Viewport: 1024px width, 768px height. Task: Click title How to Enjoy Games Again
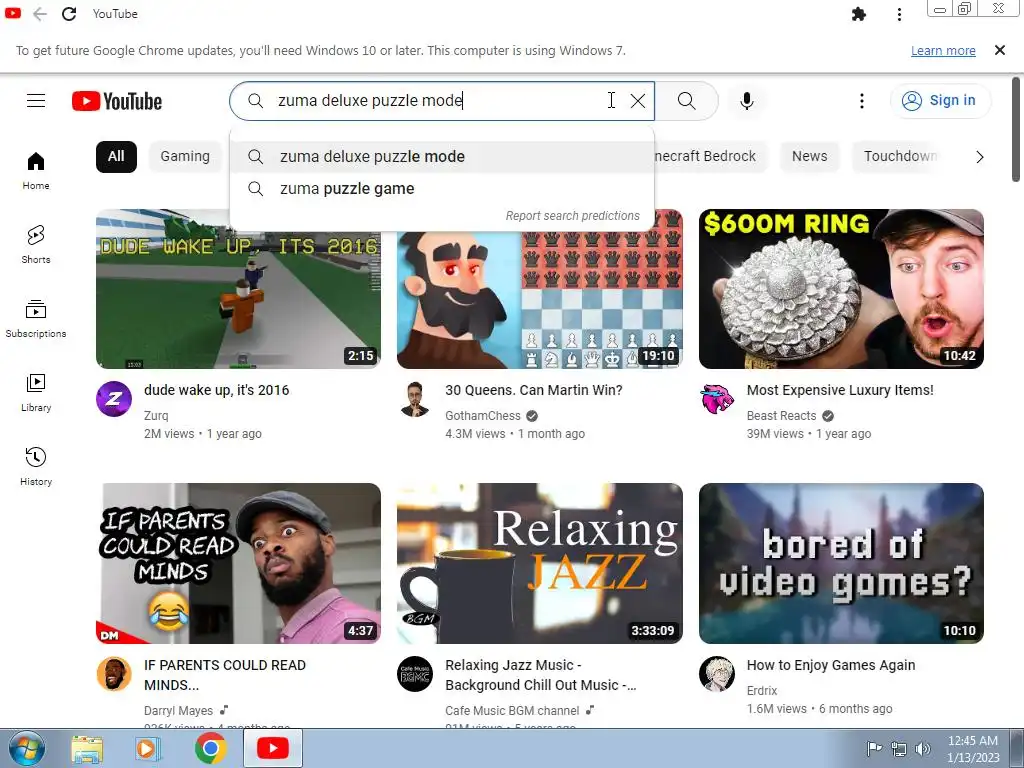point(831,665)
